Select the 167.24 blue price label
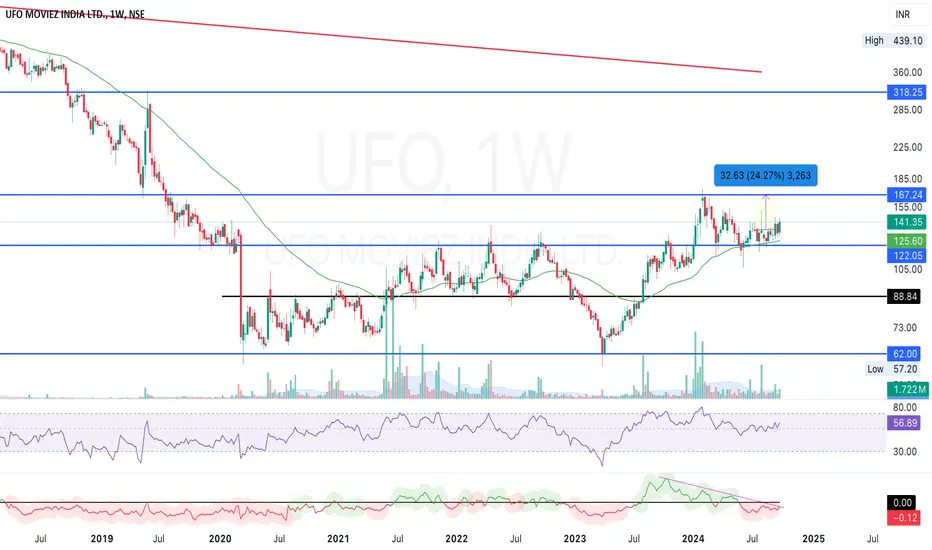932x550 pixels. (x=906, y=194)
